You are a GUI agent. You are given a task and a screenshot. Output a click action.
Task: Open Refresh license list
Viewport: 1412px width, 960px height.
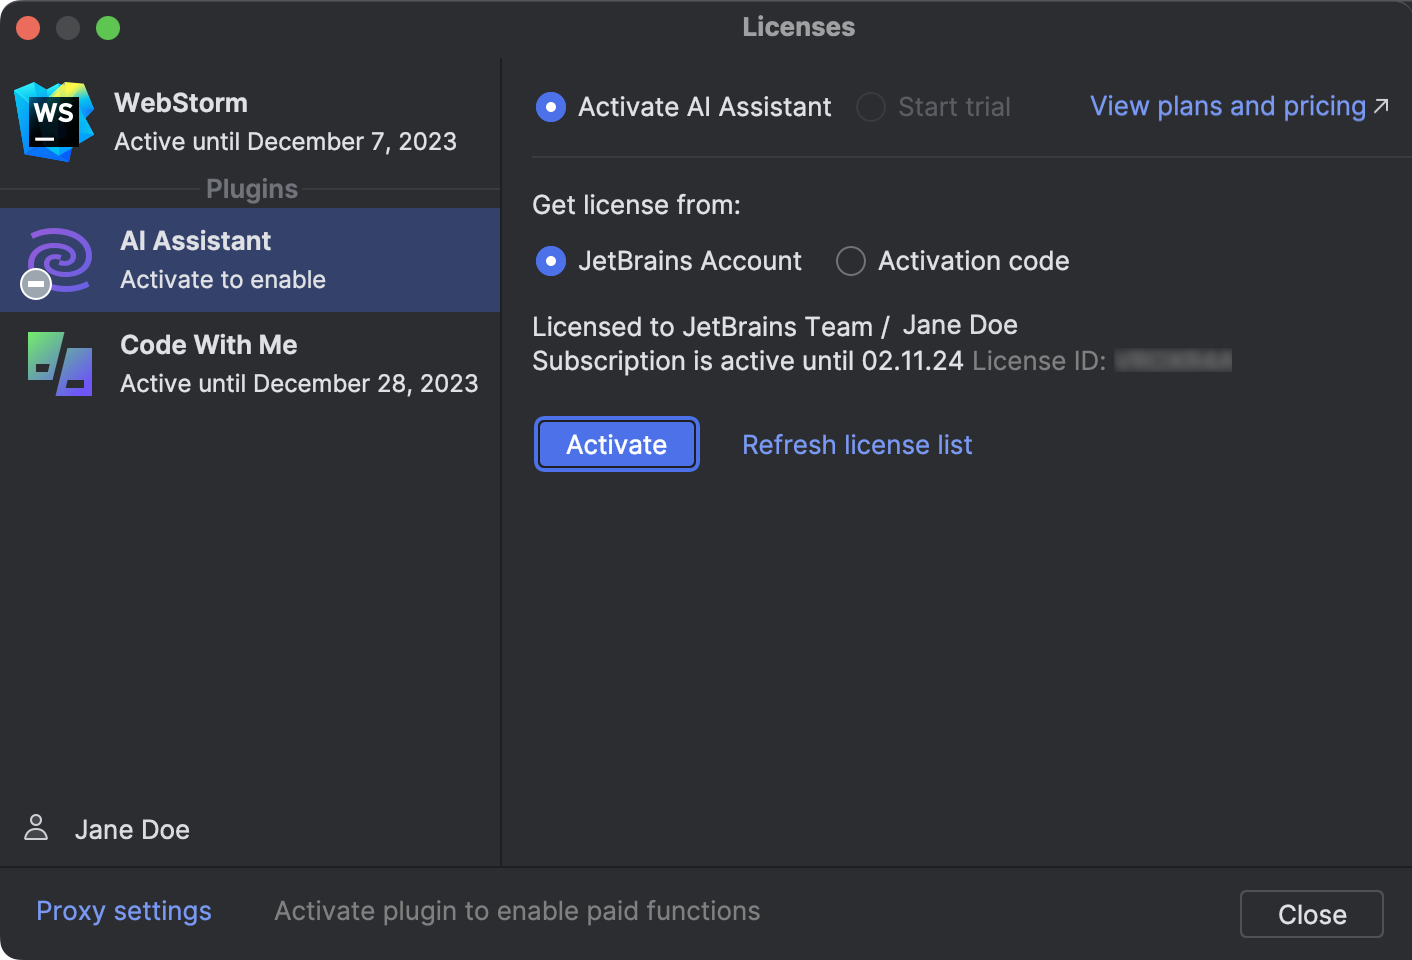click(857, 444)
